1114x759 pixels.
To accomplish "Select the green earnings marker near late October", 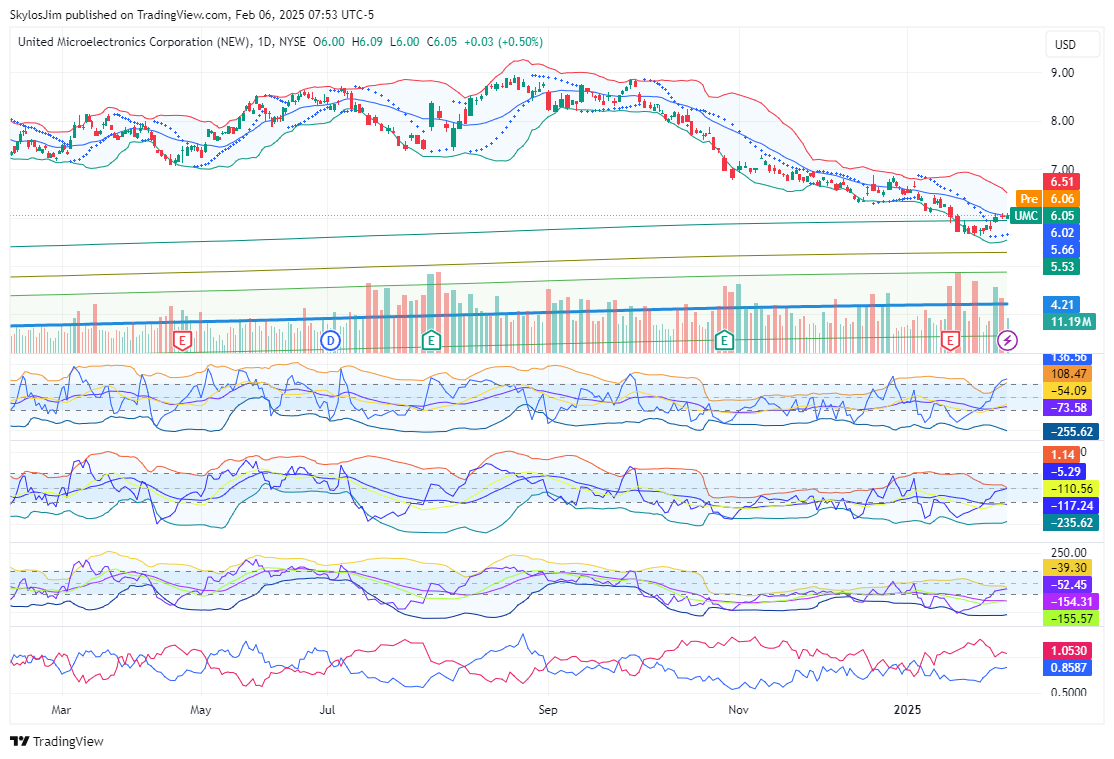I will 724,341.
